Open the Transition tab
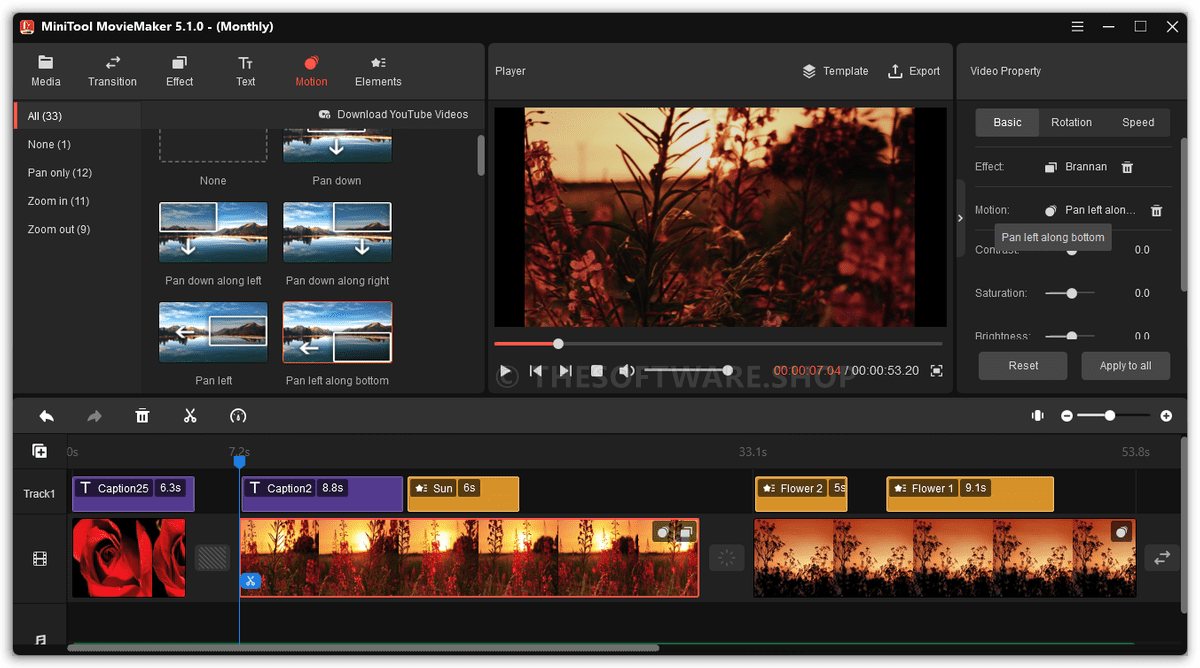This screenshot has height=668, width=1200. [112, 71]
